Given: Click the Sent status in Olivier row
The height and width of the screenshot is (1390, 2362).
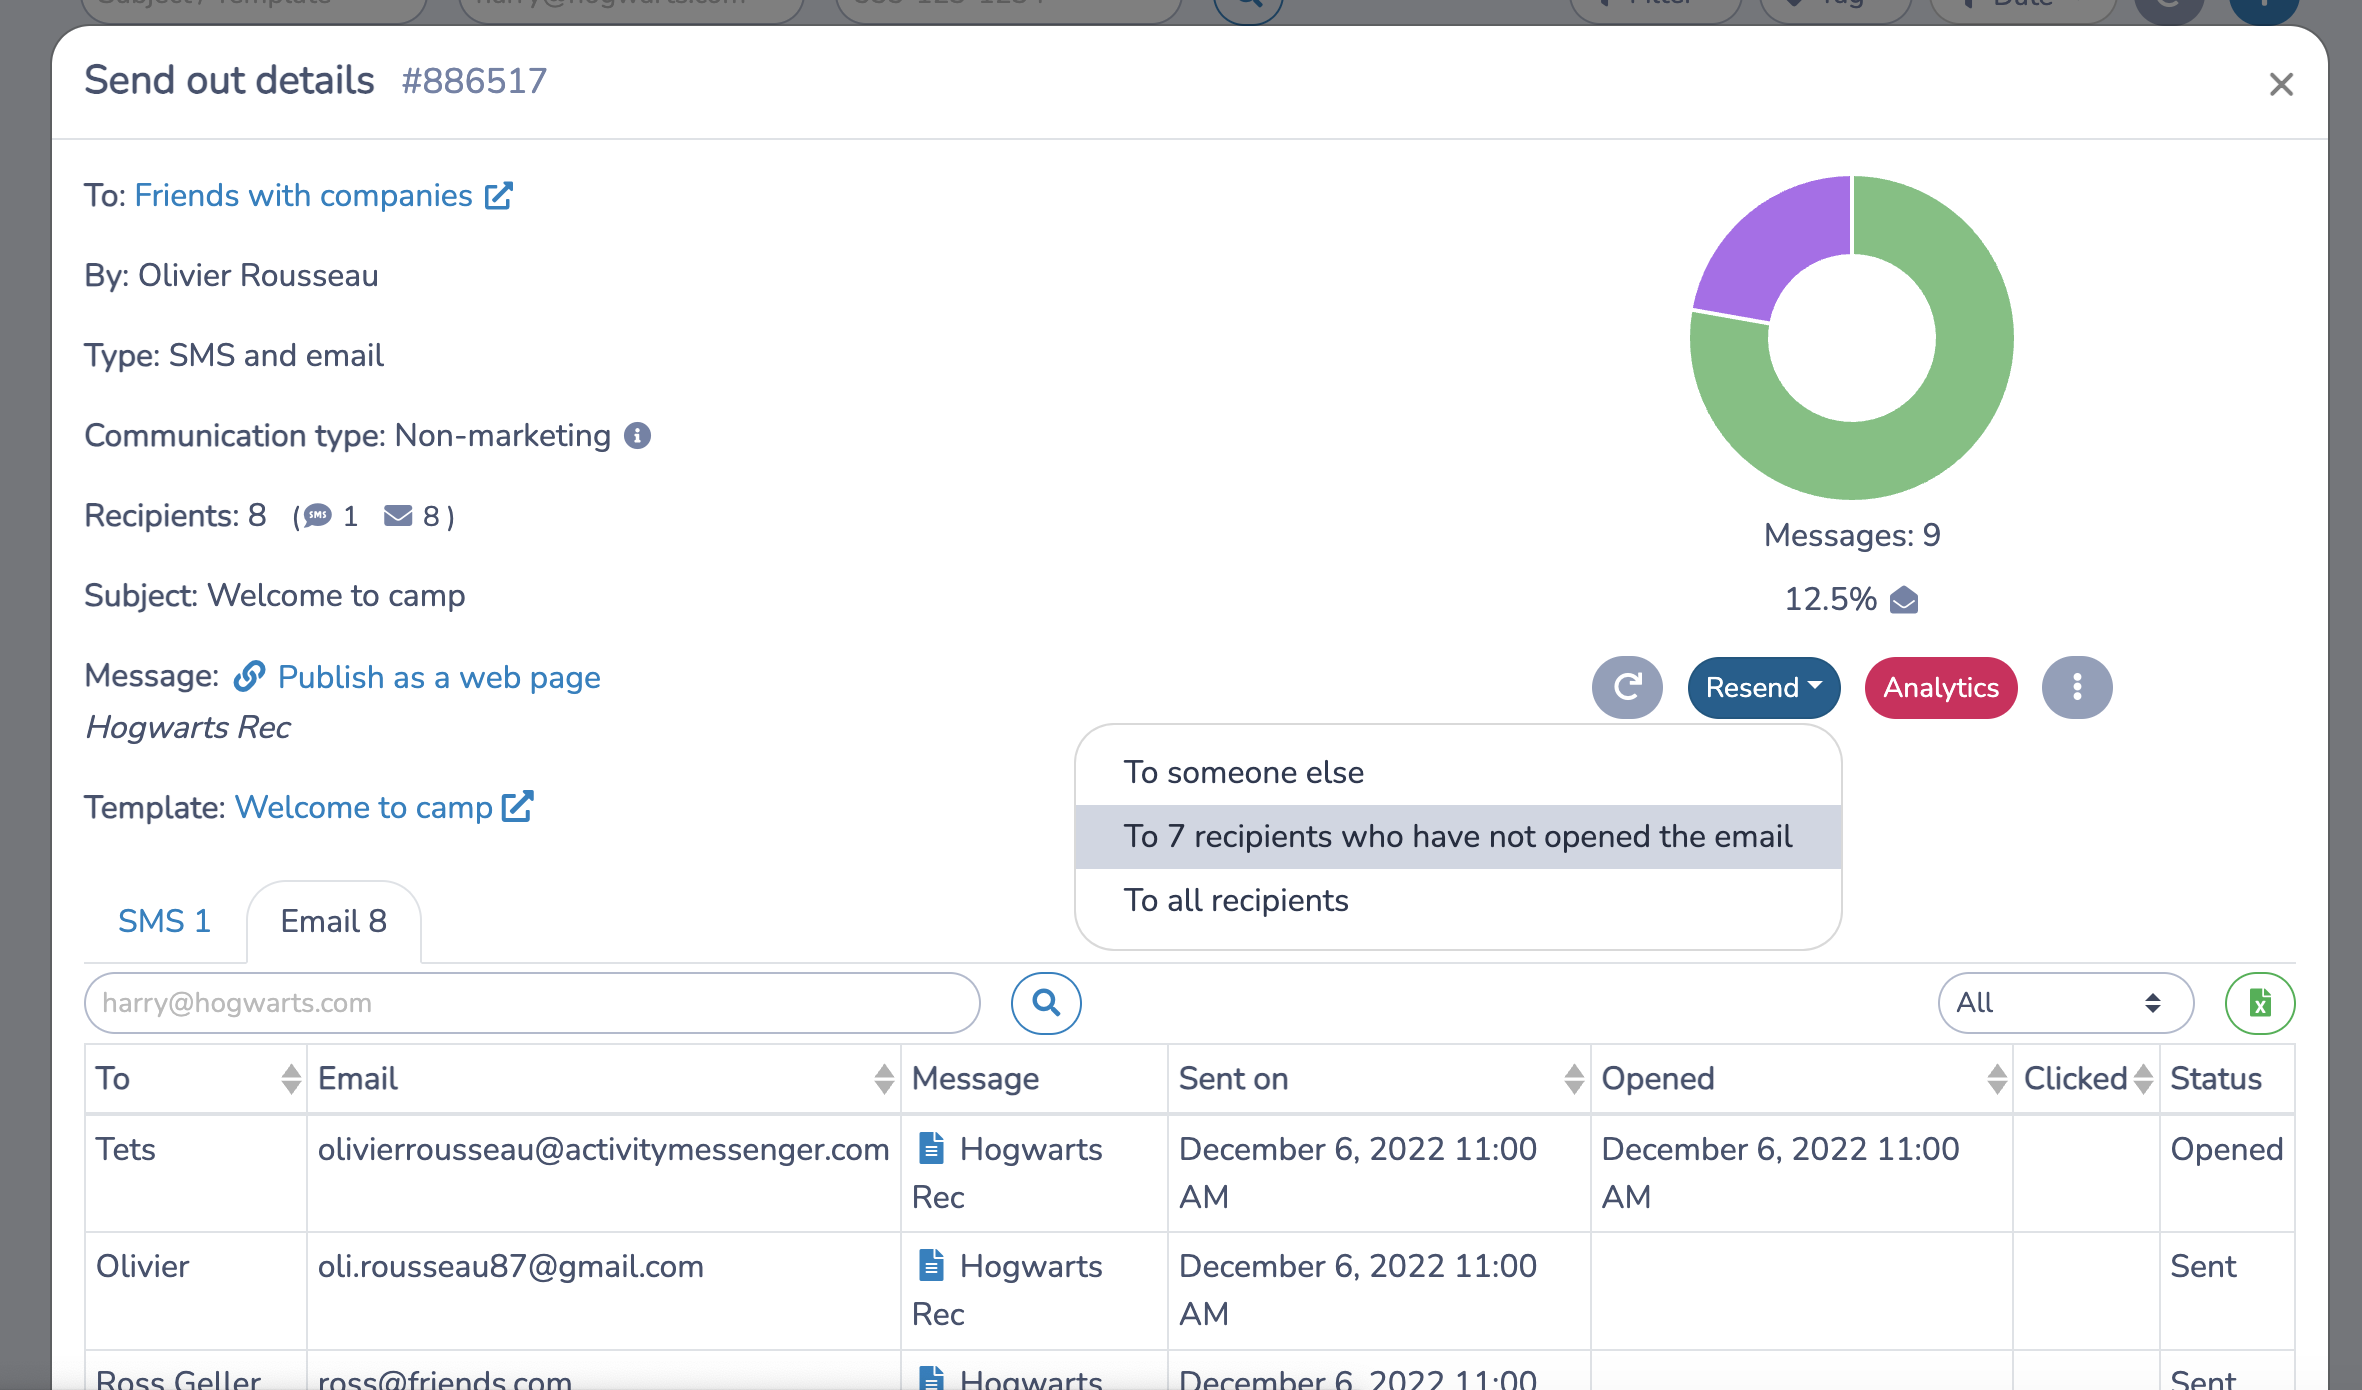Looking at the screenshot, I should click(2203, 1267).
